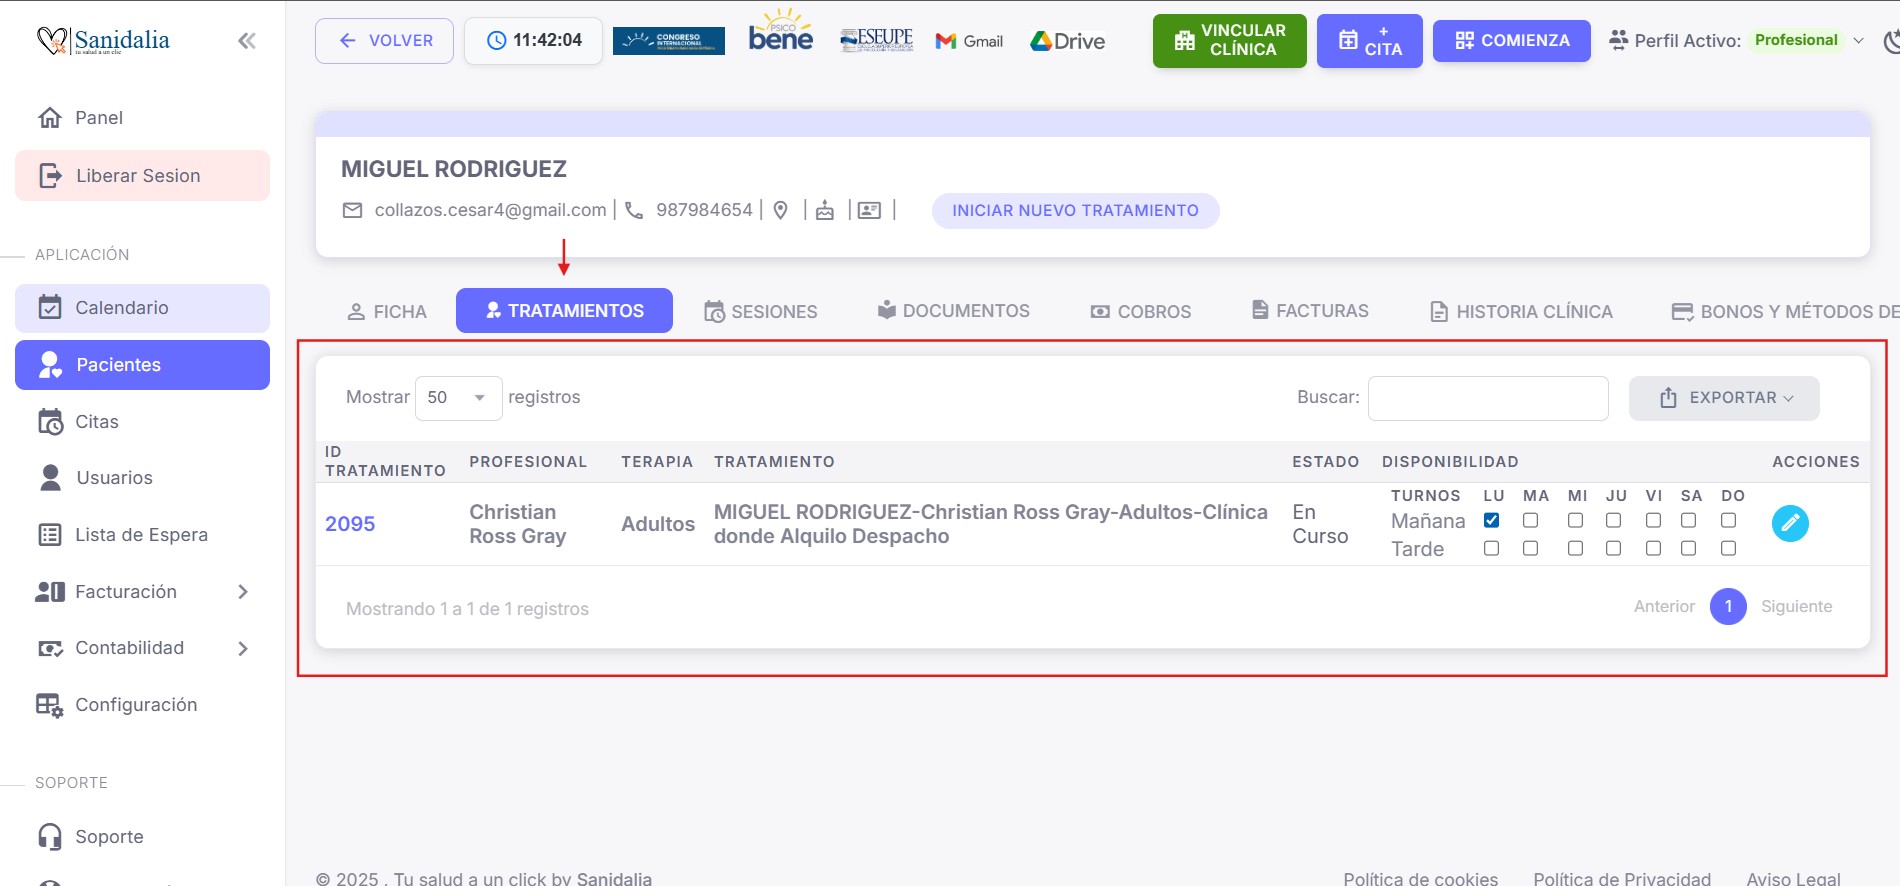The image size is (1900, 886).
Task: Collapse the sidebar with the double-chevron icon
Action: click(x=246, y=41)
